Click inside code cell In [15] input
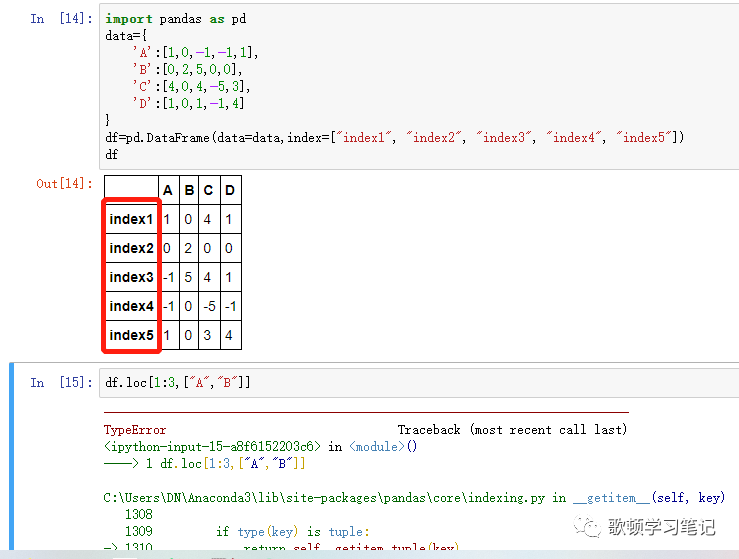This screenshot has width=739, height=559. 419,383
